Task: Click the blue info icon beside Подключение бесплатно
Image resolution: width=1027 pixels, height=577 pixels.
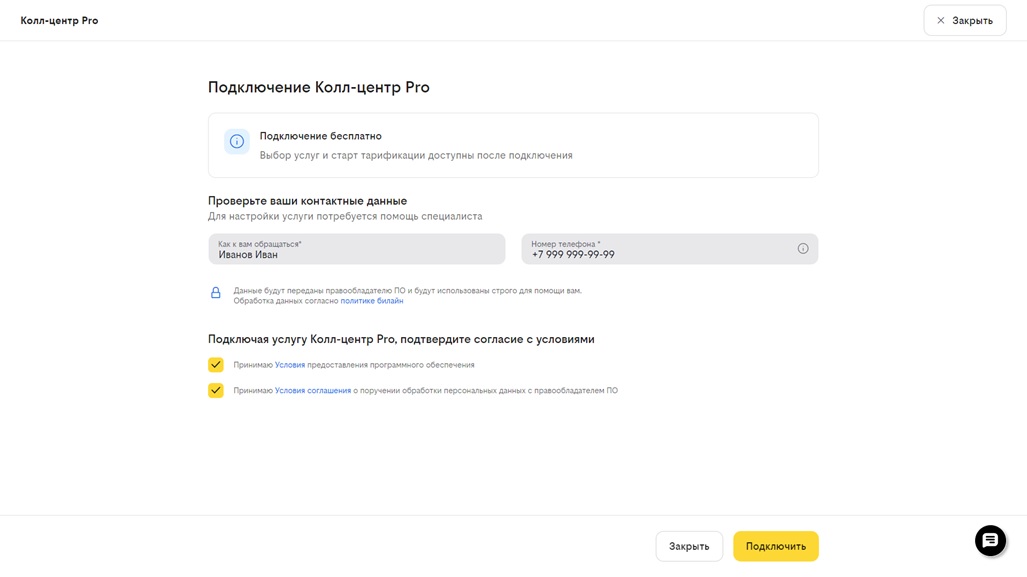Action: [237, 142]
